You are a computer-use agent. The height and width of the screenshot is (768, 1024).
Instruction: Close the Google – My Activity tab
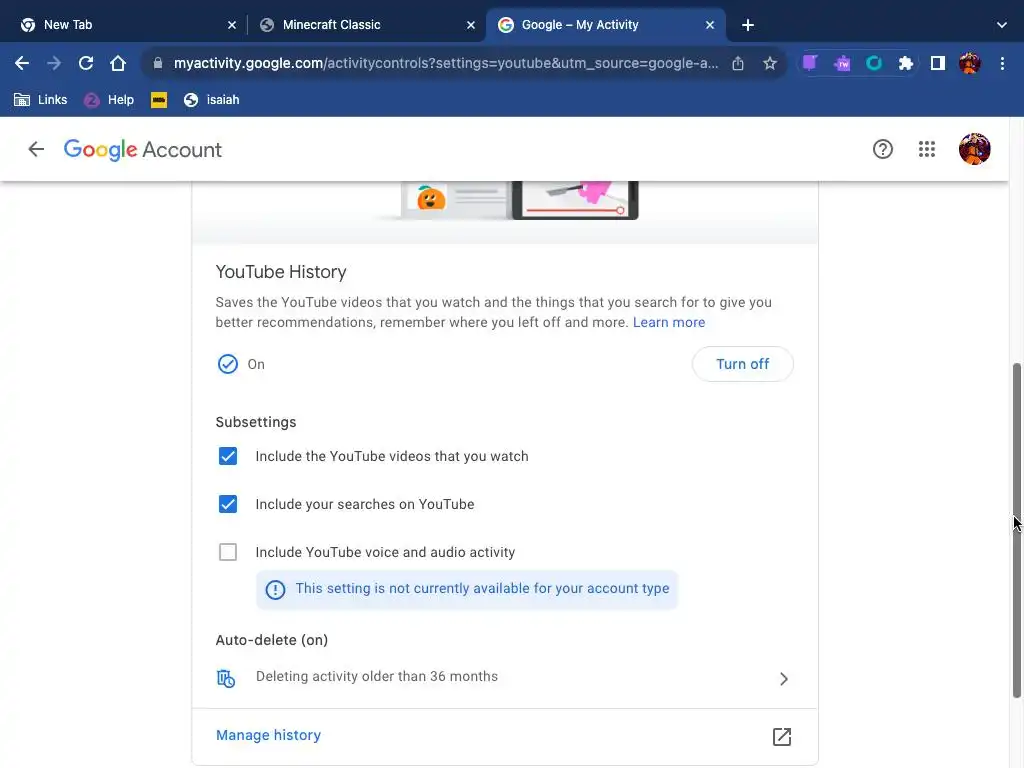pyautogui.click(x=710, y=25)
